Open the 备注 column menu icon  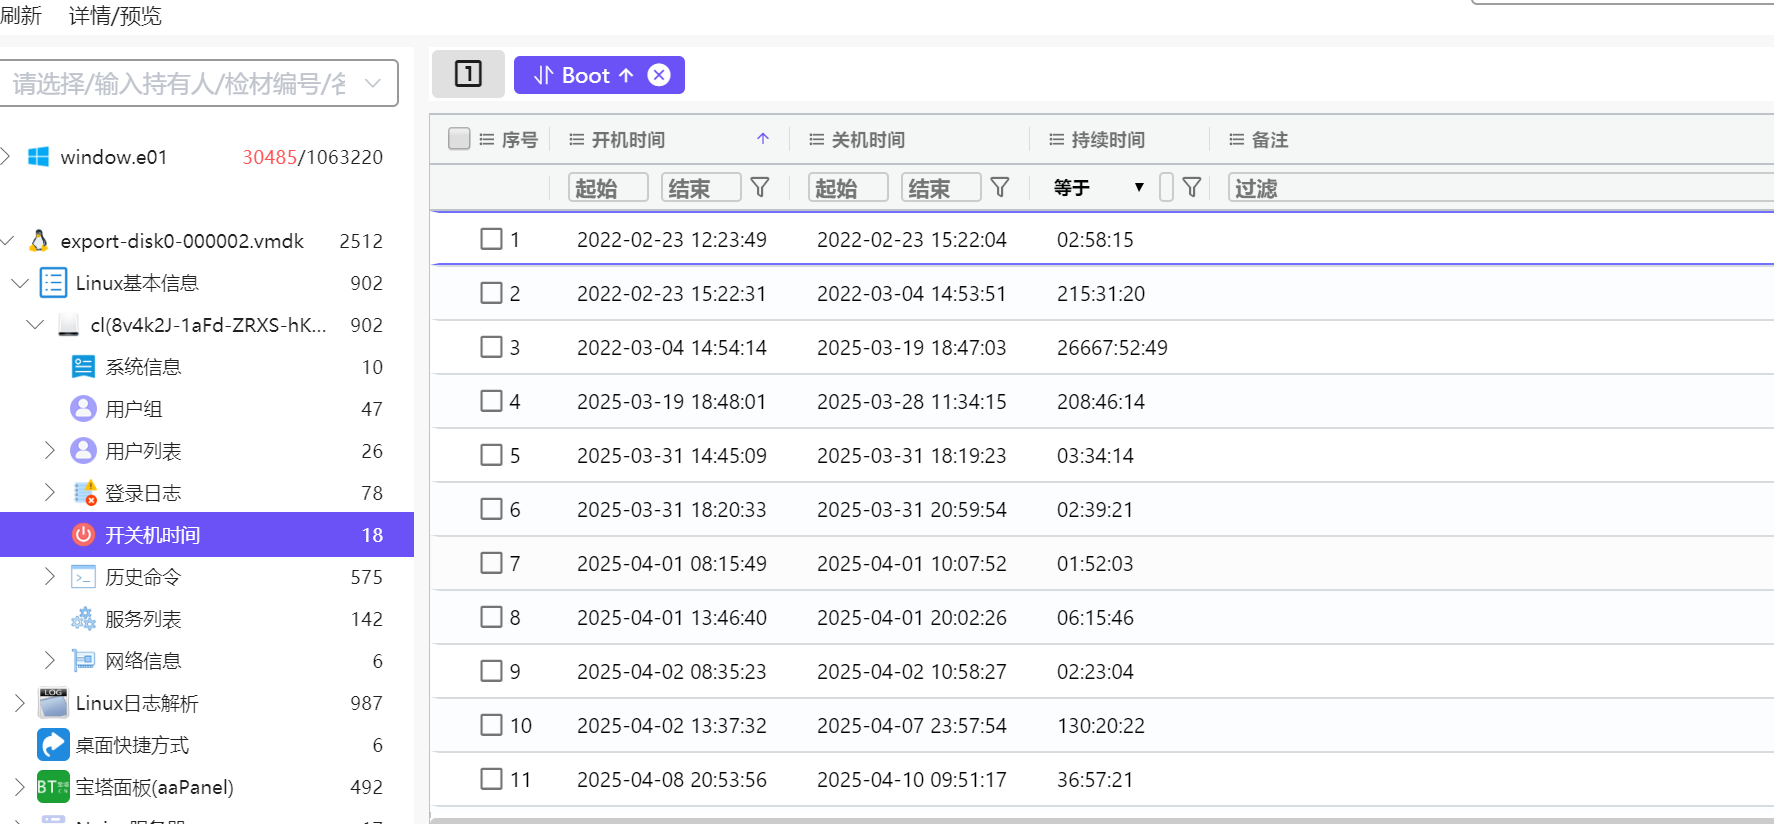[1237, 140]
